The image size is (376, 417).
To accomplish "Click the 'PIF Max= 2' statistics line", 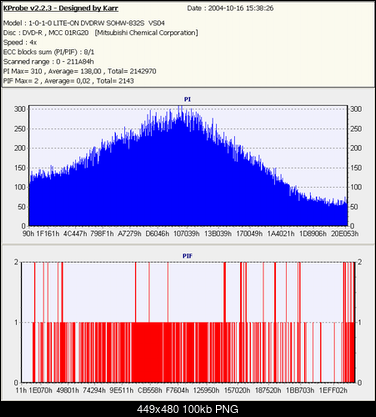I will click(x=69, y=81).
